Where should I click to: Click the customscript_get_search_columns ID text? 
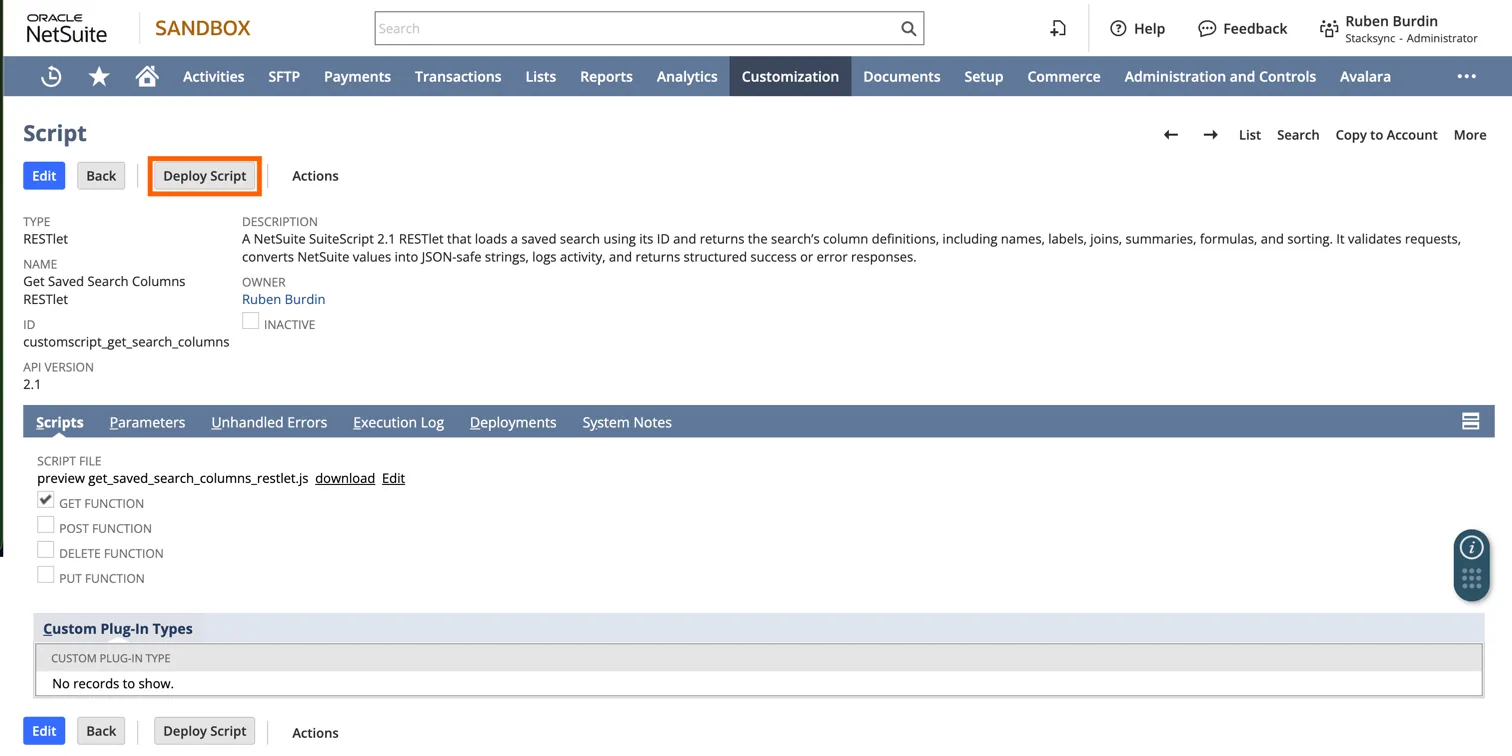[x=126, y=342]
